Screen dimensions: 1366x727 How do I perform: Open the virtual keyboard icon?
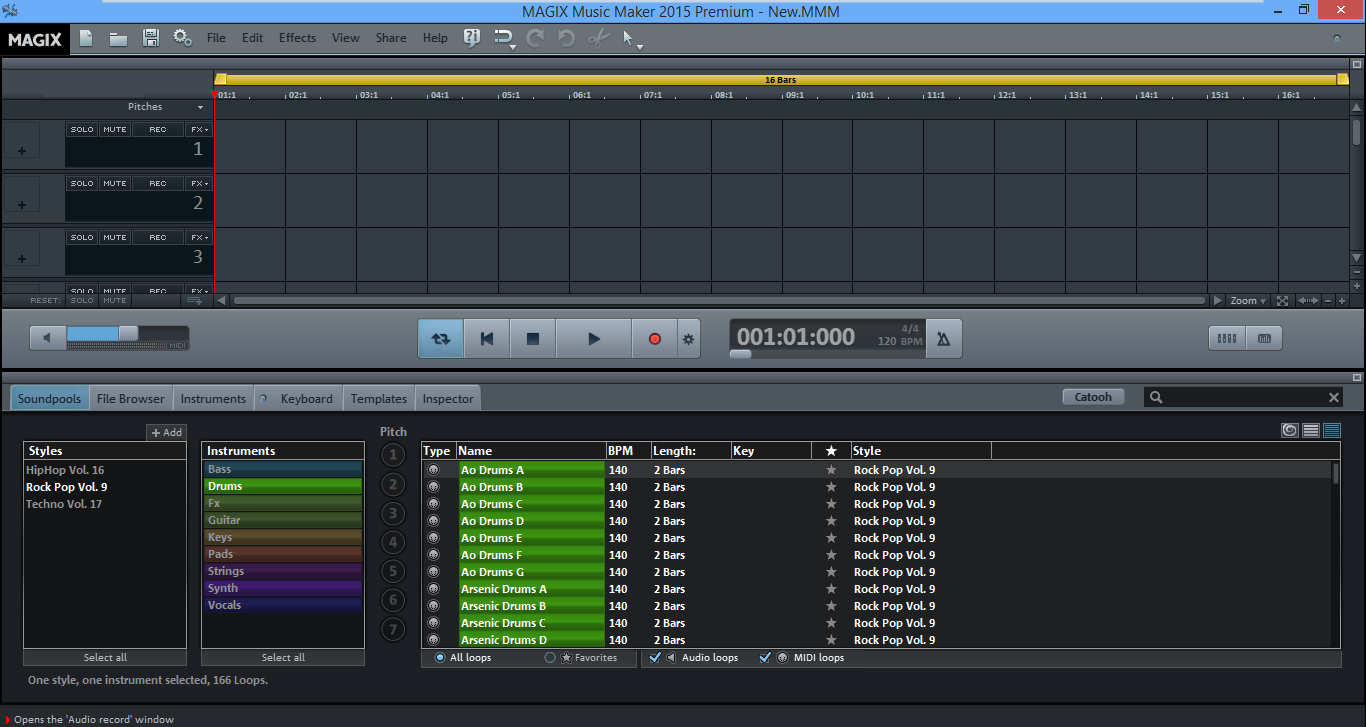(x=1264, y=338)
